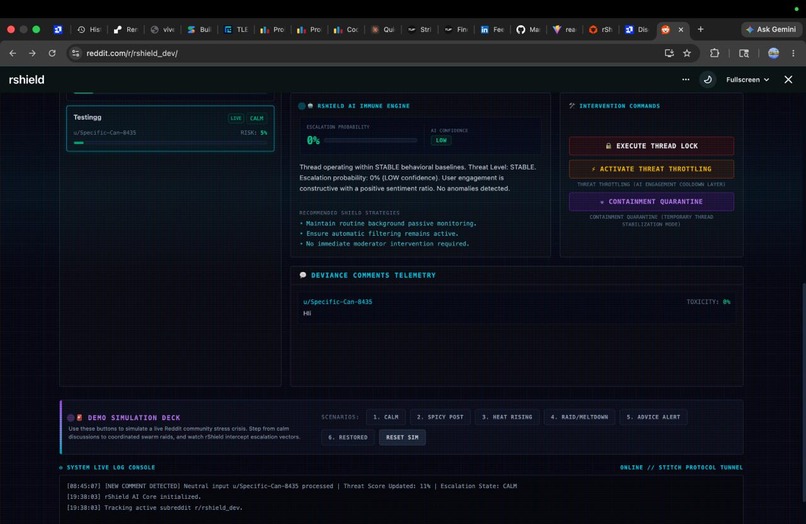The height and width of the screenshot is (524, 806).
Task: Click the escalation probability bar
Action: point(370,140)
